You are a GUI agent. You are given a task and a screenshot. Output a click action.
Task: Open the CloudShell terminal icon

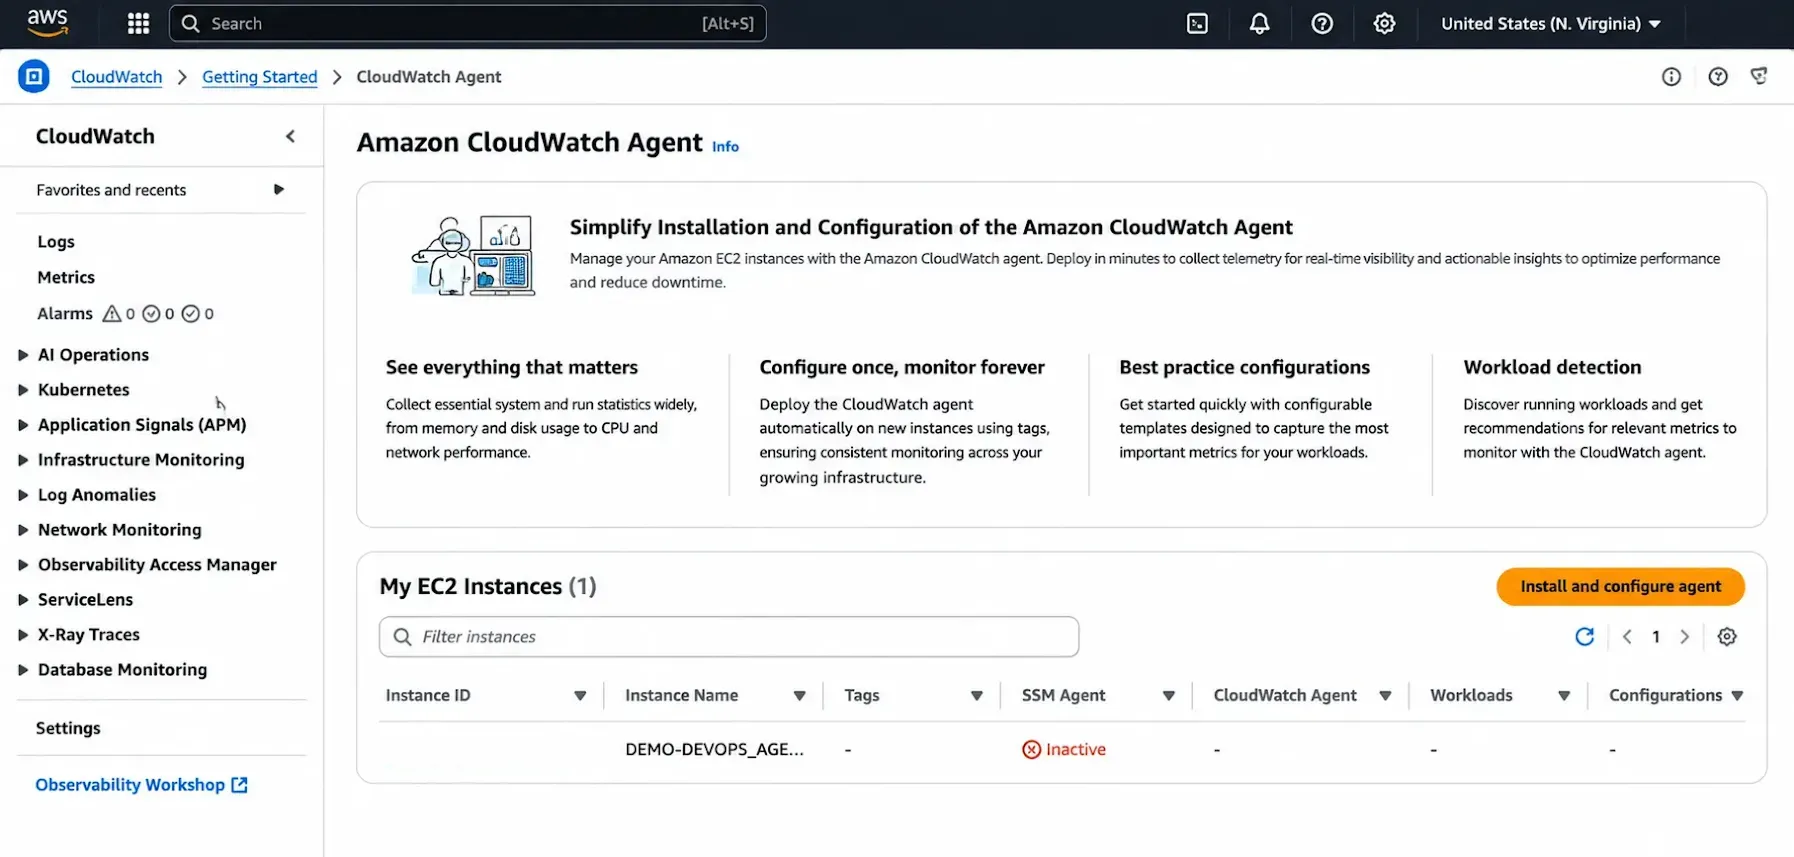[x=1197, y=23]
